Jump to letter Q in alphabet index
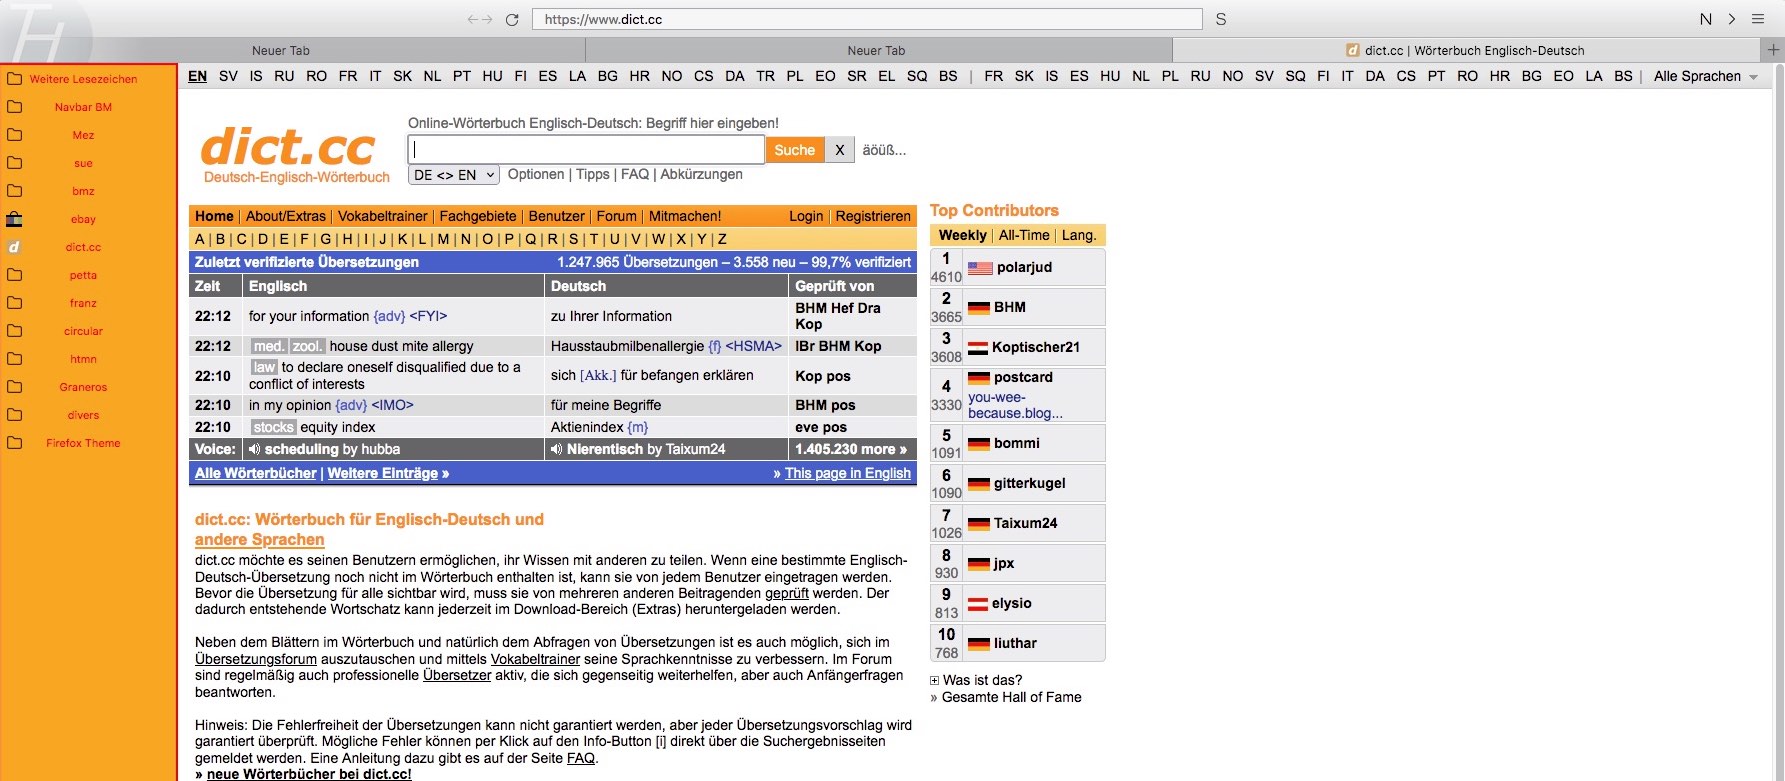 530,240
